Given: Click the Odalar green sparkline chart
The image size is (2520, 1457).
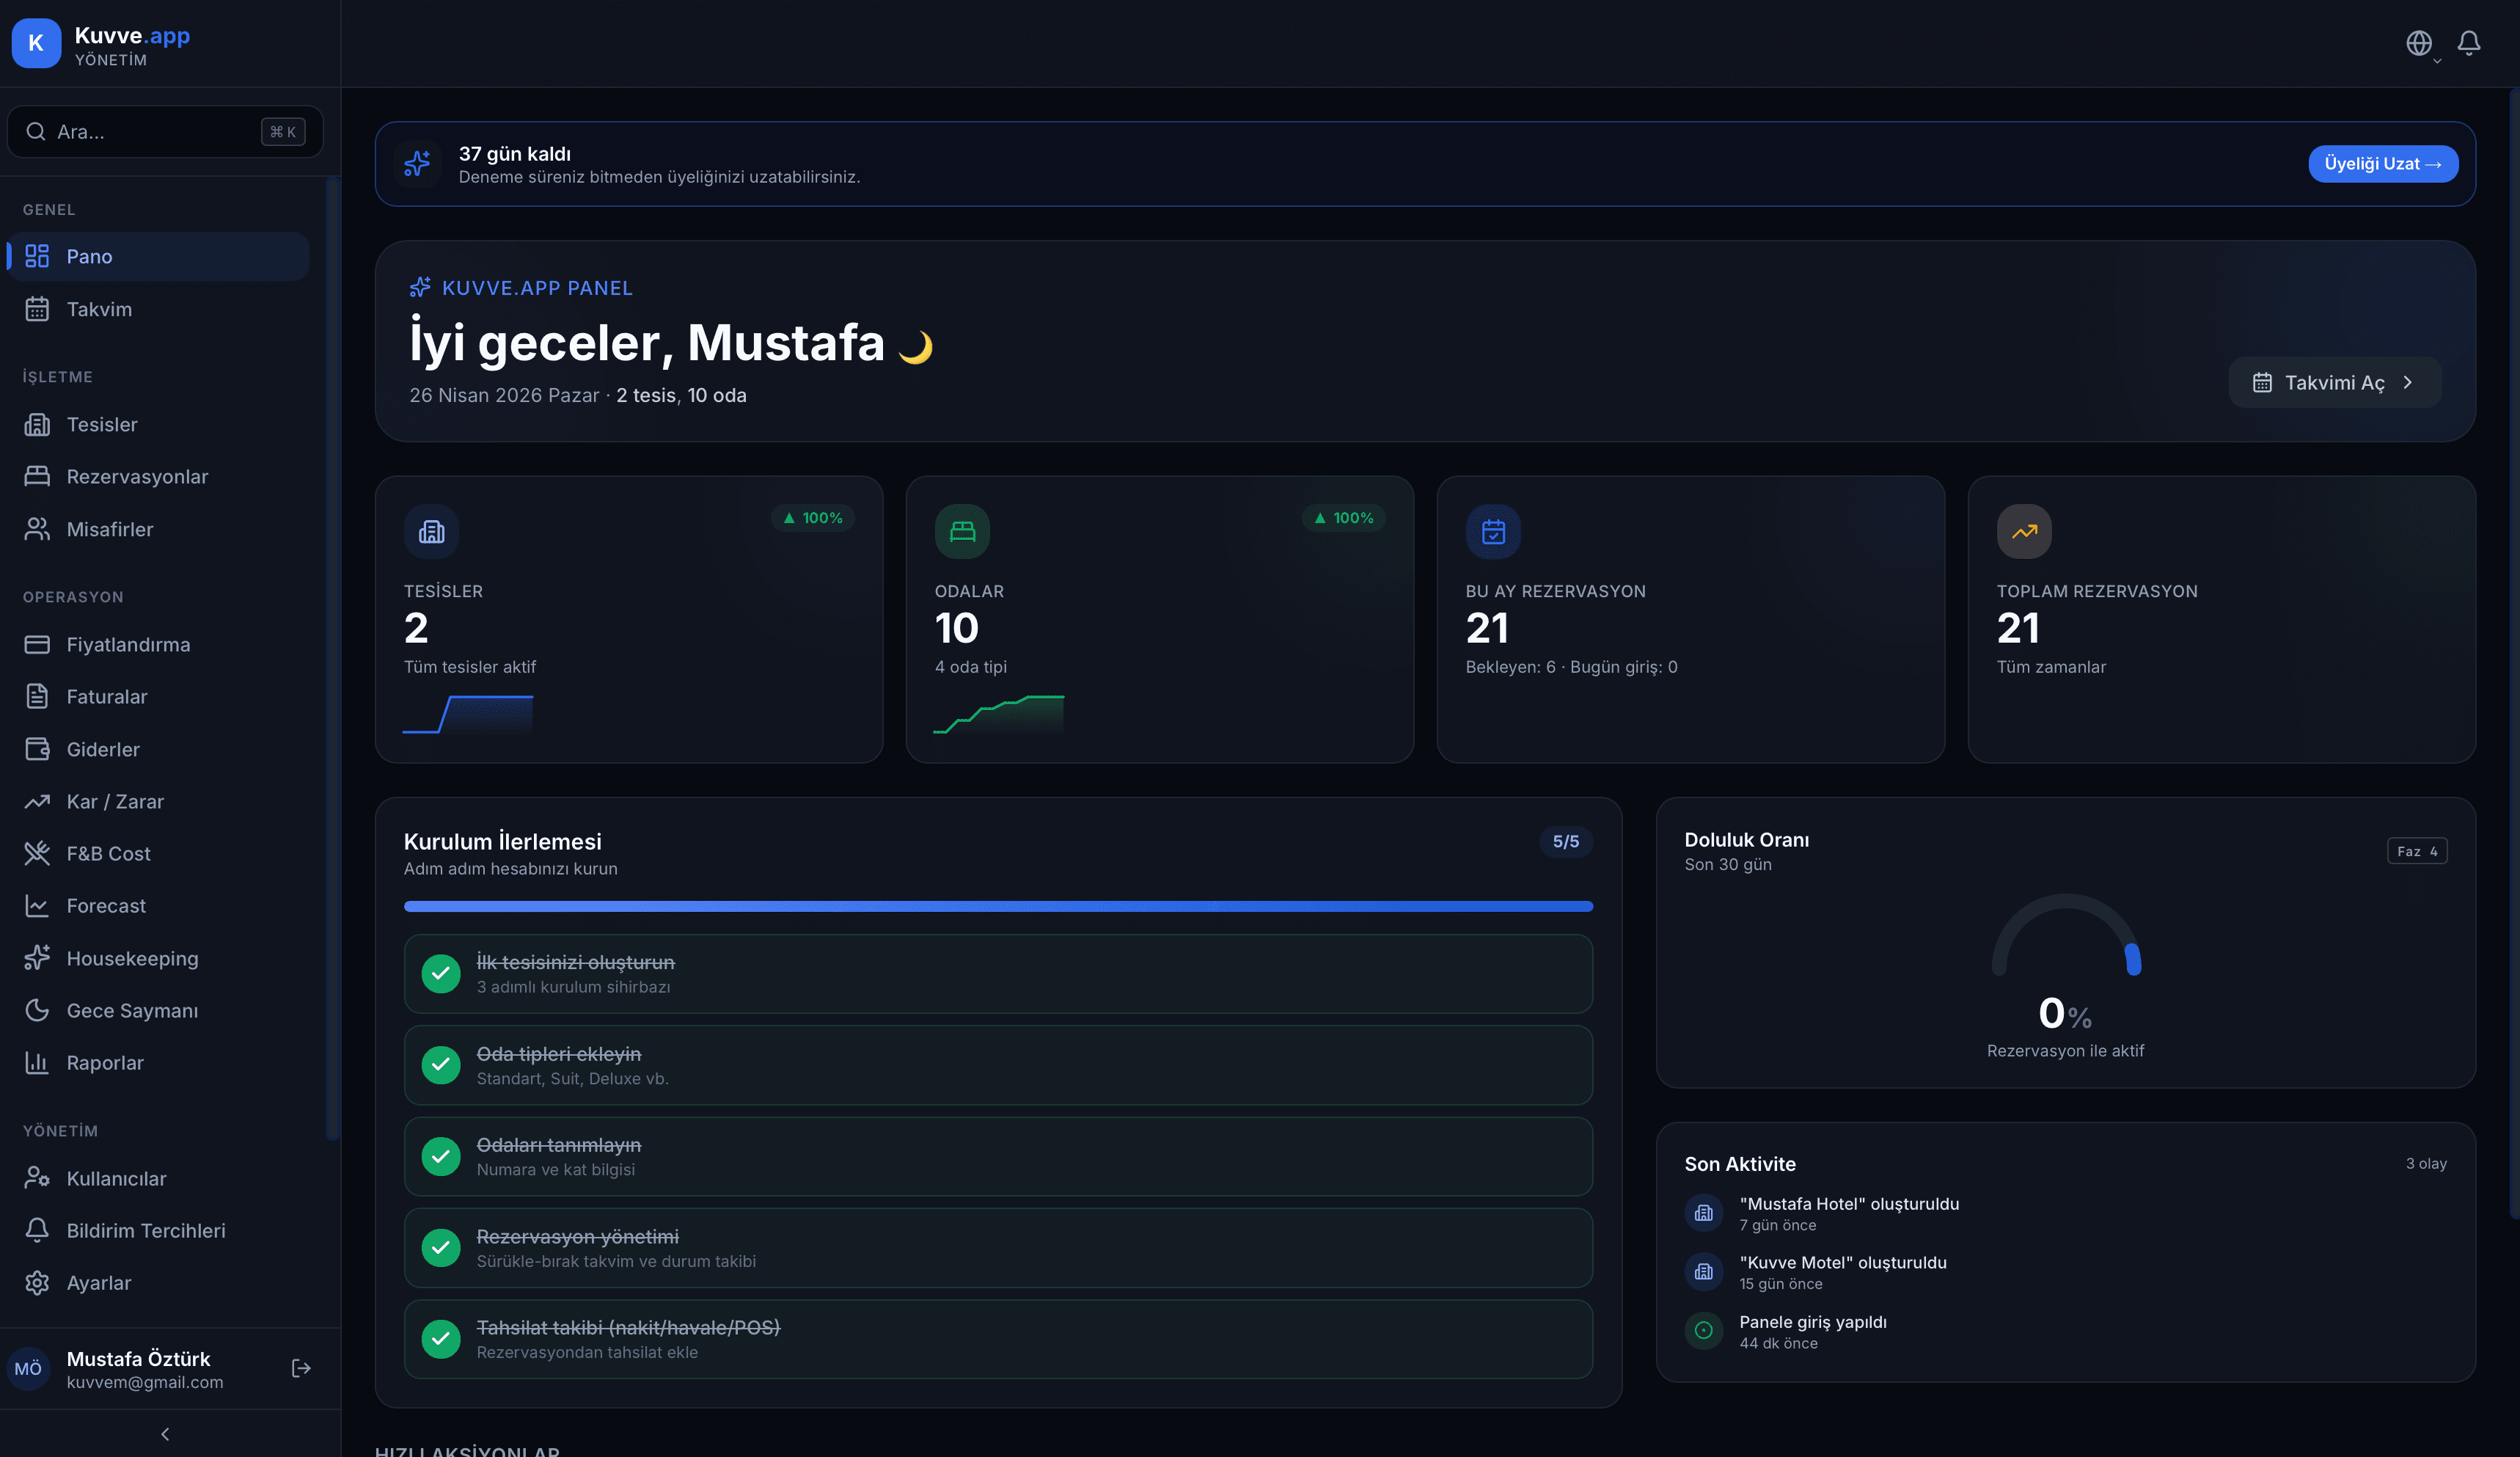Looking at the screenshot, I should 998,714.
